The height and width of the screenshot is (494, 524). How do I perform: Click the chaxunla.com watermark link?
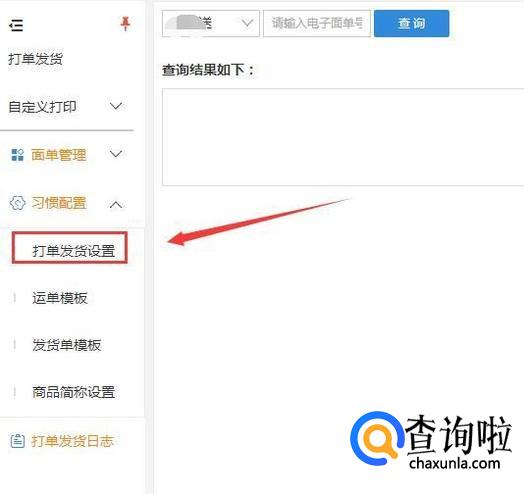coord(454,463)
